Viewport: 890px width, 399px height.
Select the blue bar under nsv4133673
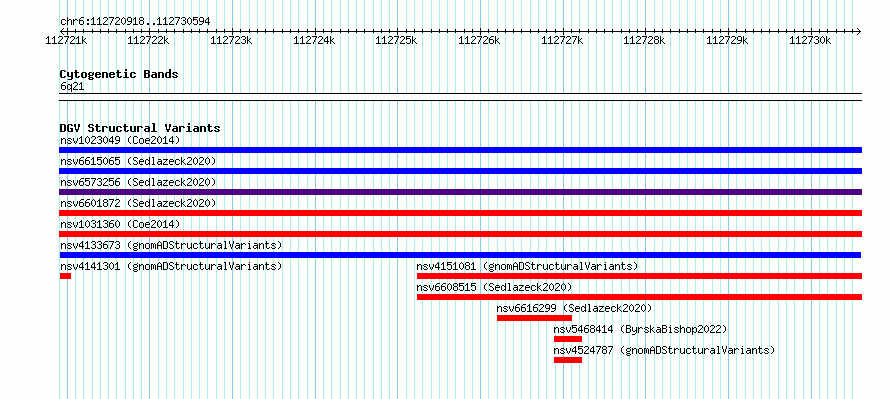coord(460,255)
